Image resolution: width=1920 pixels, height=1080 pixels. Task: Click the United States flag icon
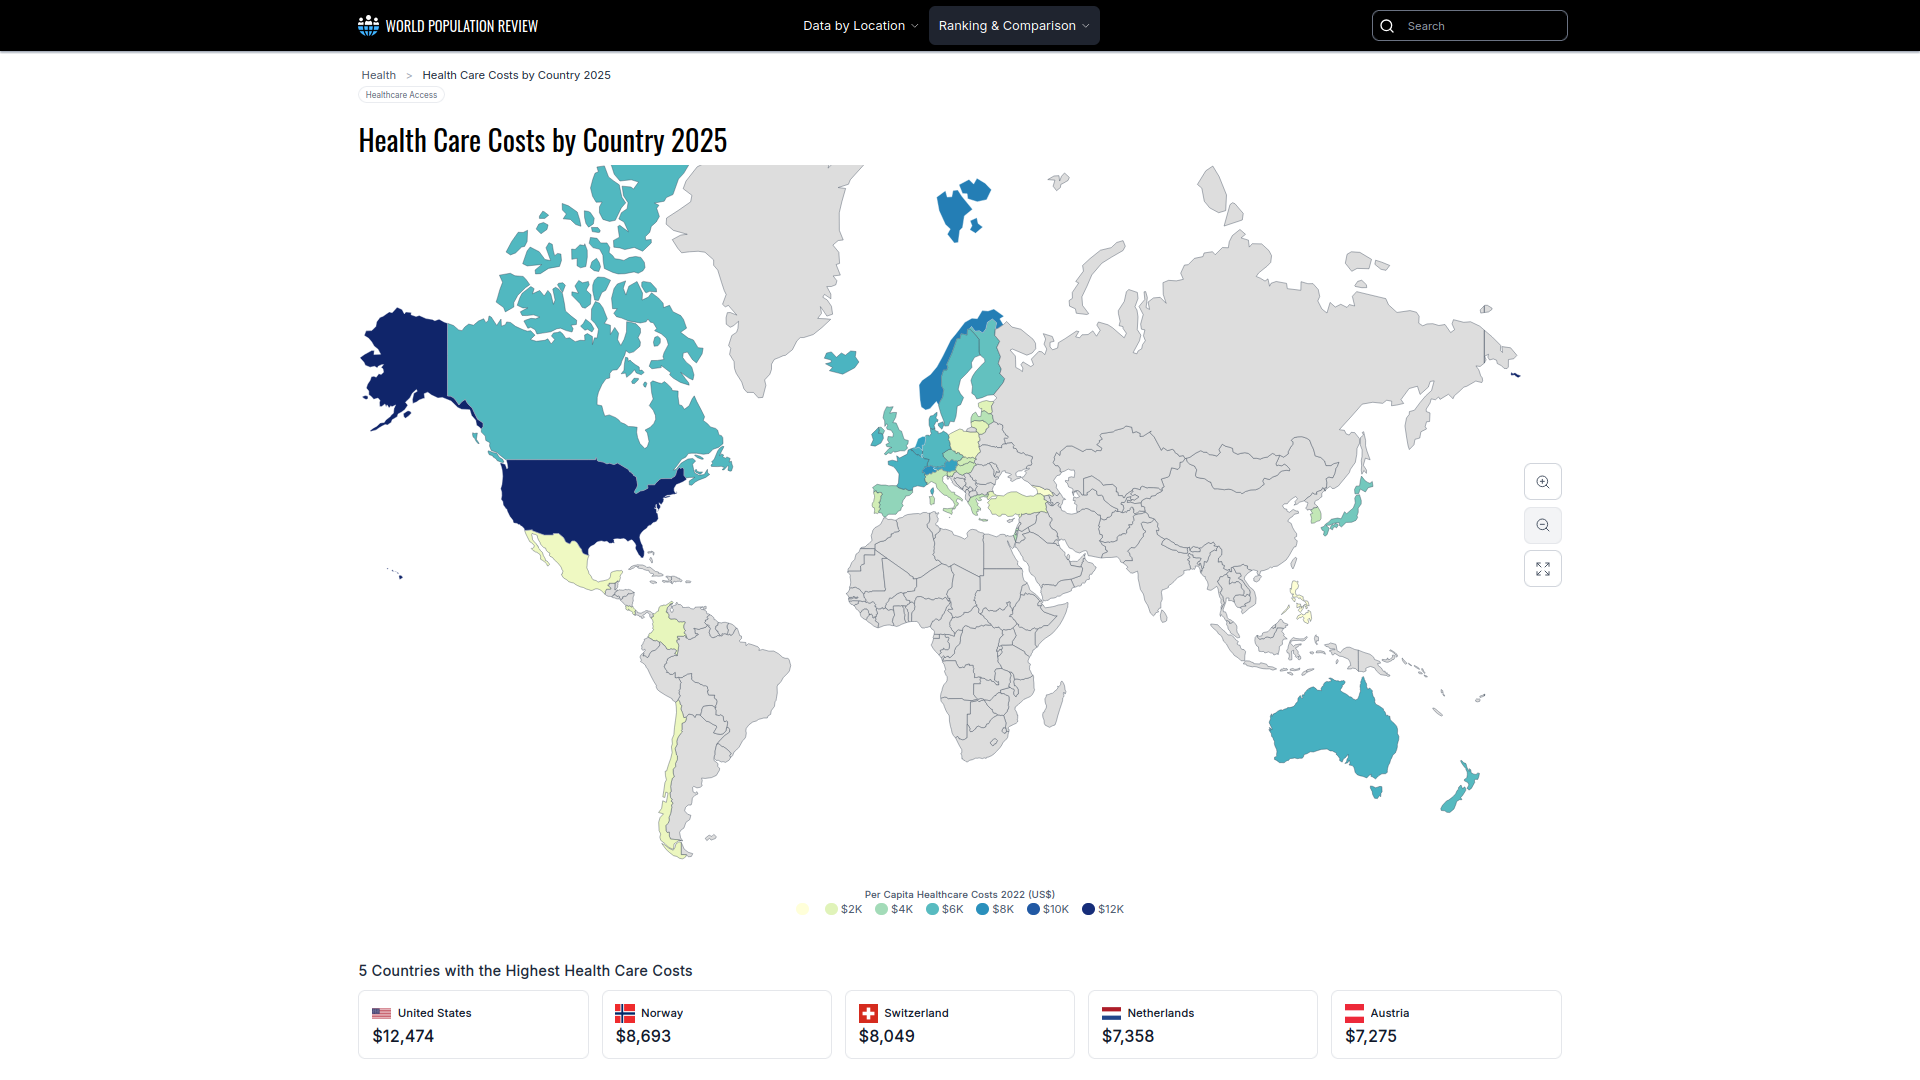click(x=381, y=1013)
